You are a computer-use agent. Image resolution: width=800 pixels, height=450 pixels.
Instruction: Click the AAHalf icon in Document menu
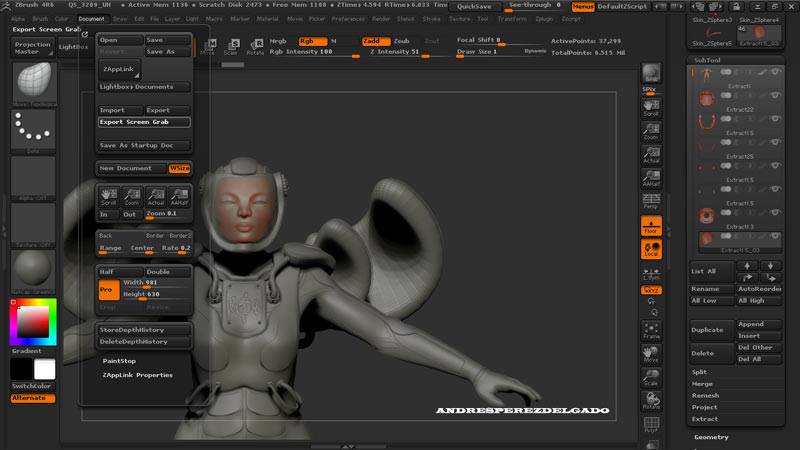(179, 197)
